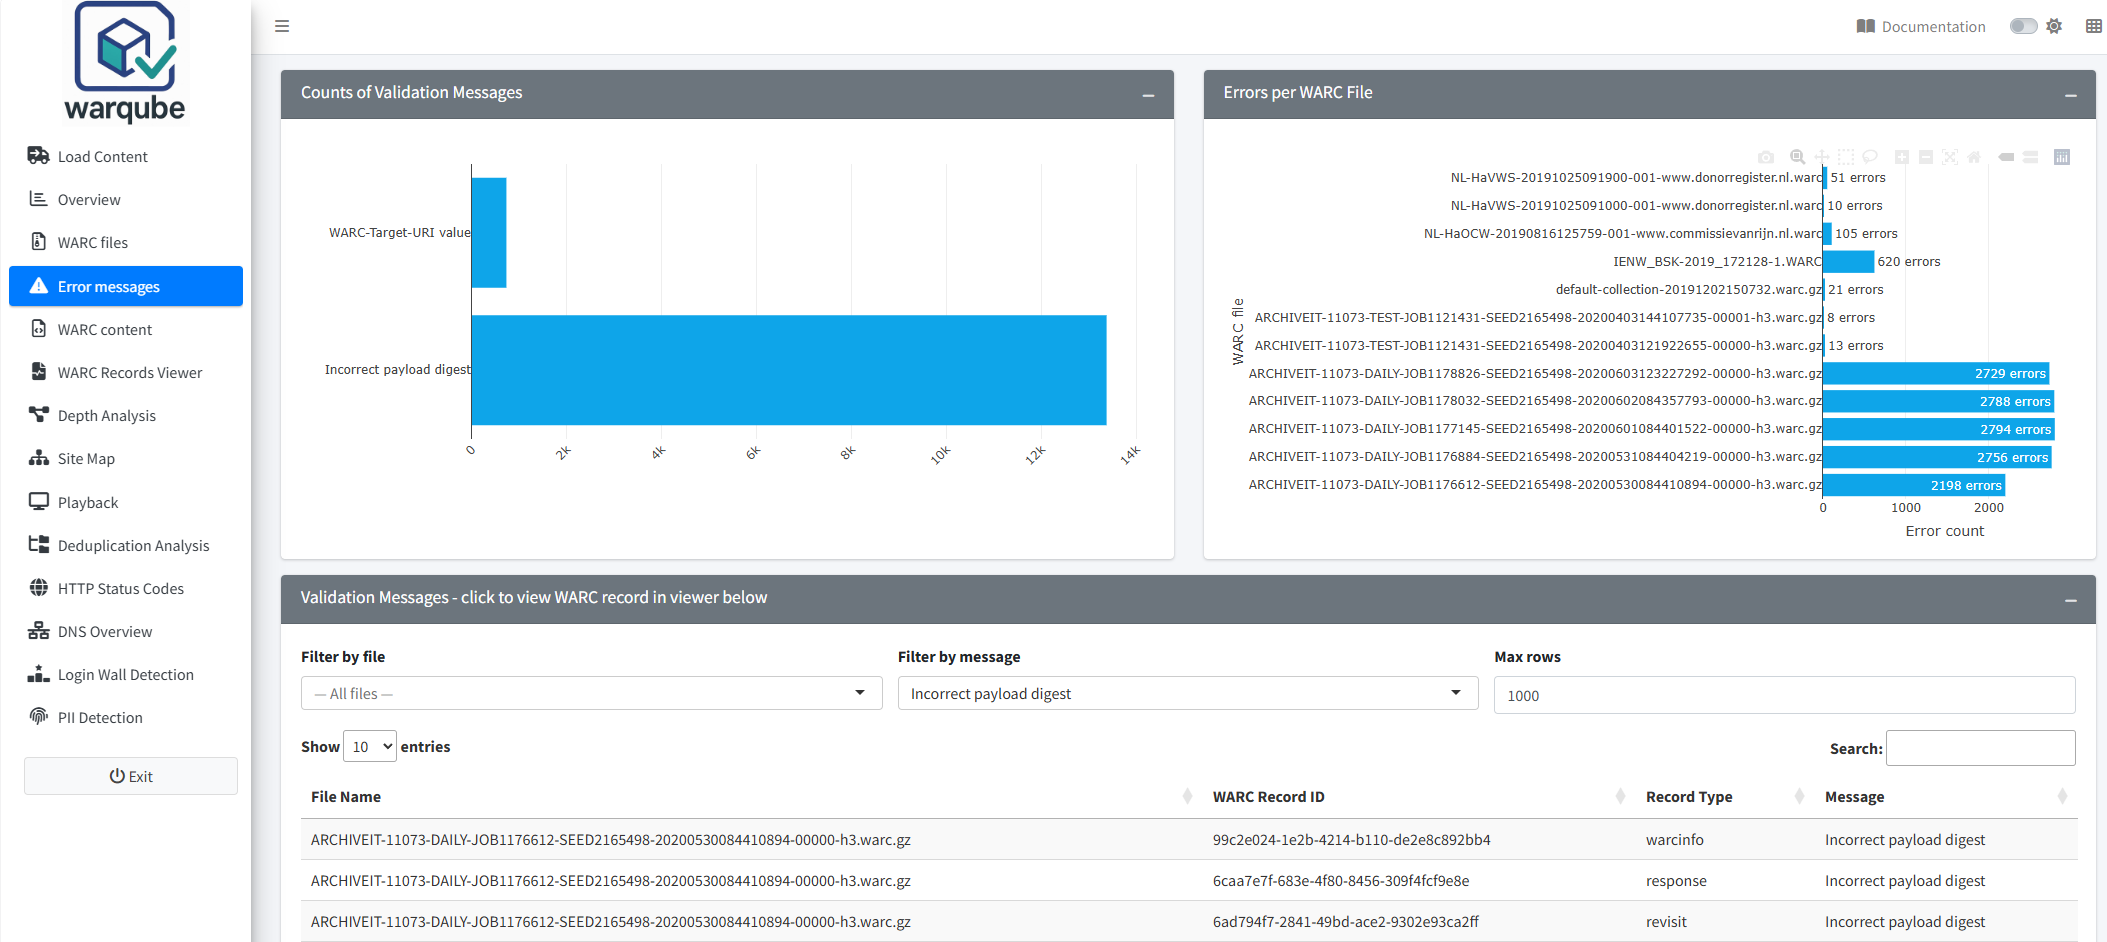The height and width of the screenshot is (942, 2107).
Task: Click the HTTP Status Codes globe icon
Action: click(x=39, y=587)
